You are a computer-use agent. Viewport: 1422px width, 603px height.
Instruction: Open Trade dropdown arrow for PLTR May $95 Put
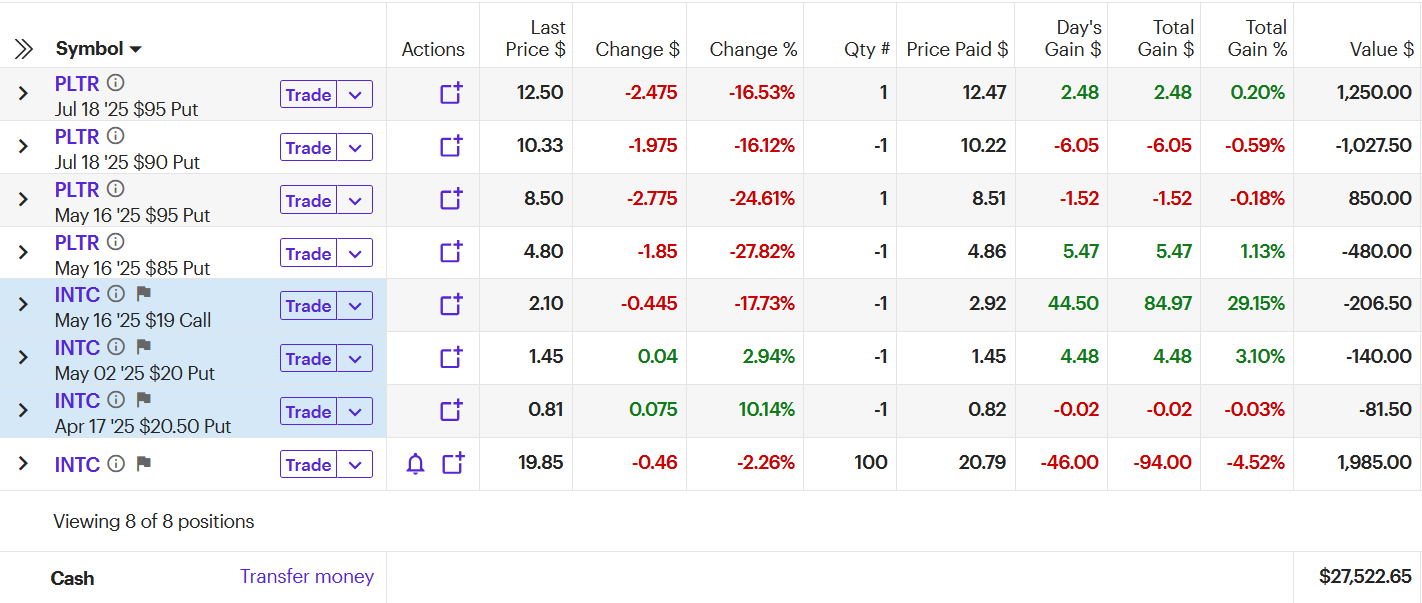pos(355,200)
